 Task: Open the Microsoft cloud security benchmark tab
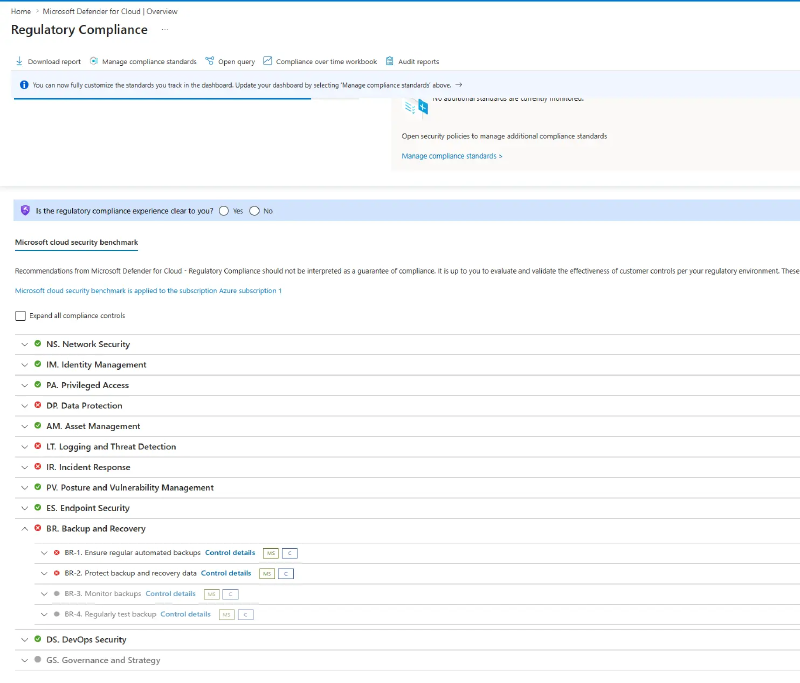[77, 242]
